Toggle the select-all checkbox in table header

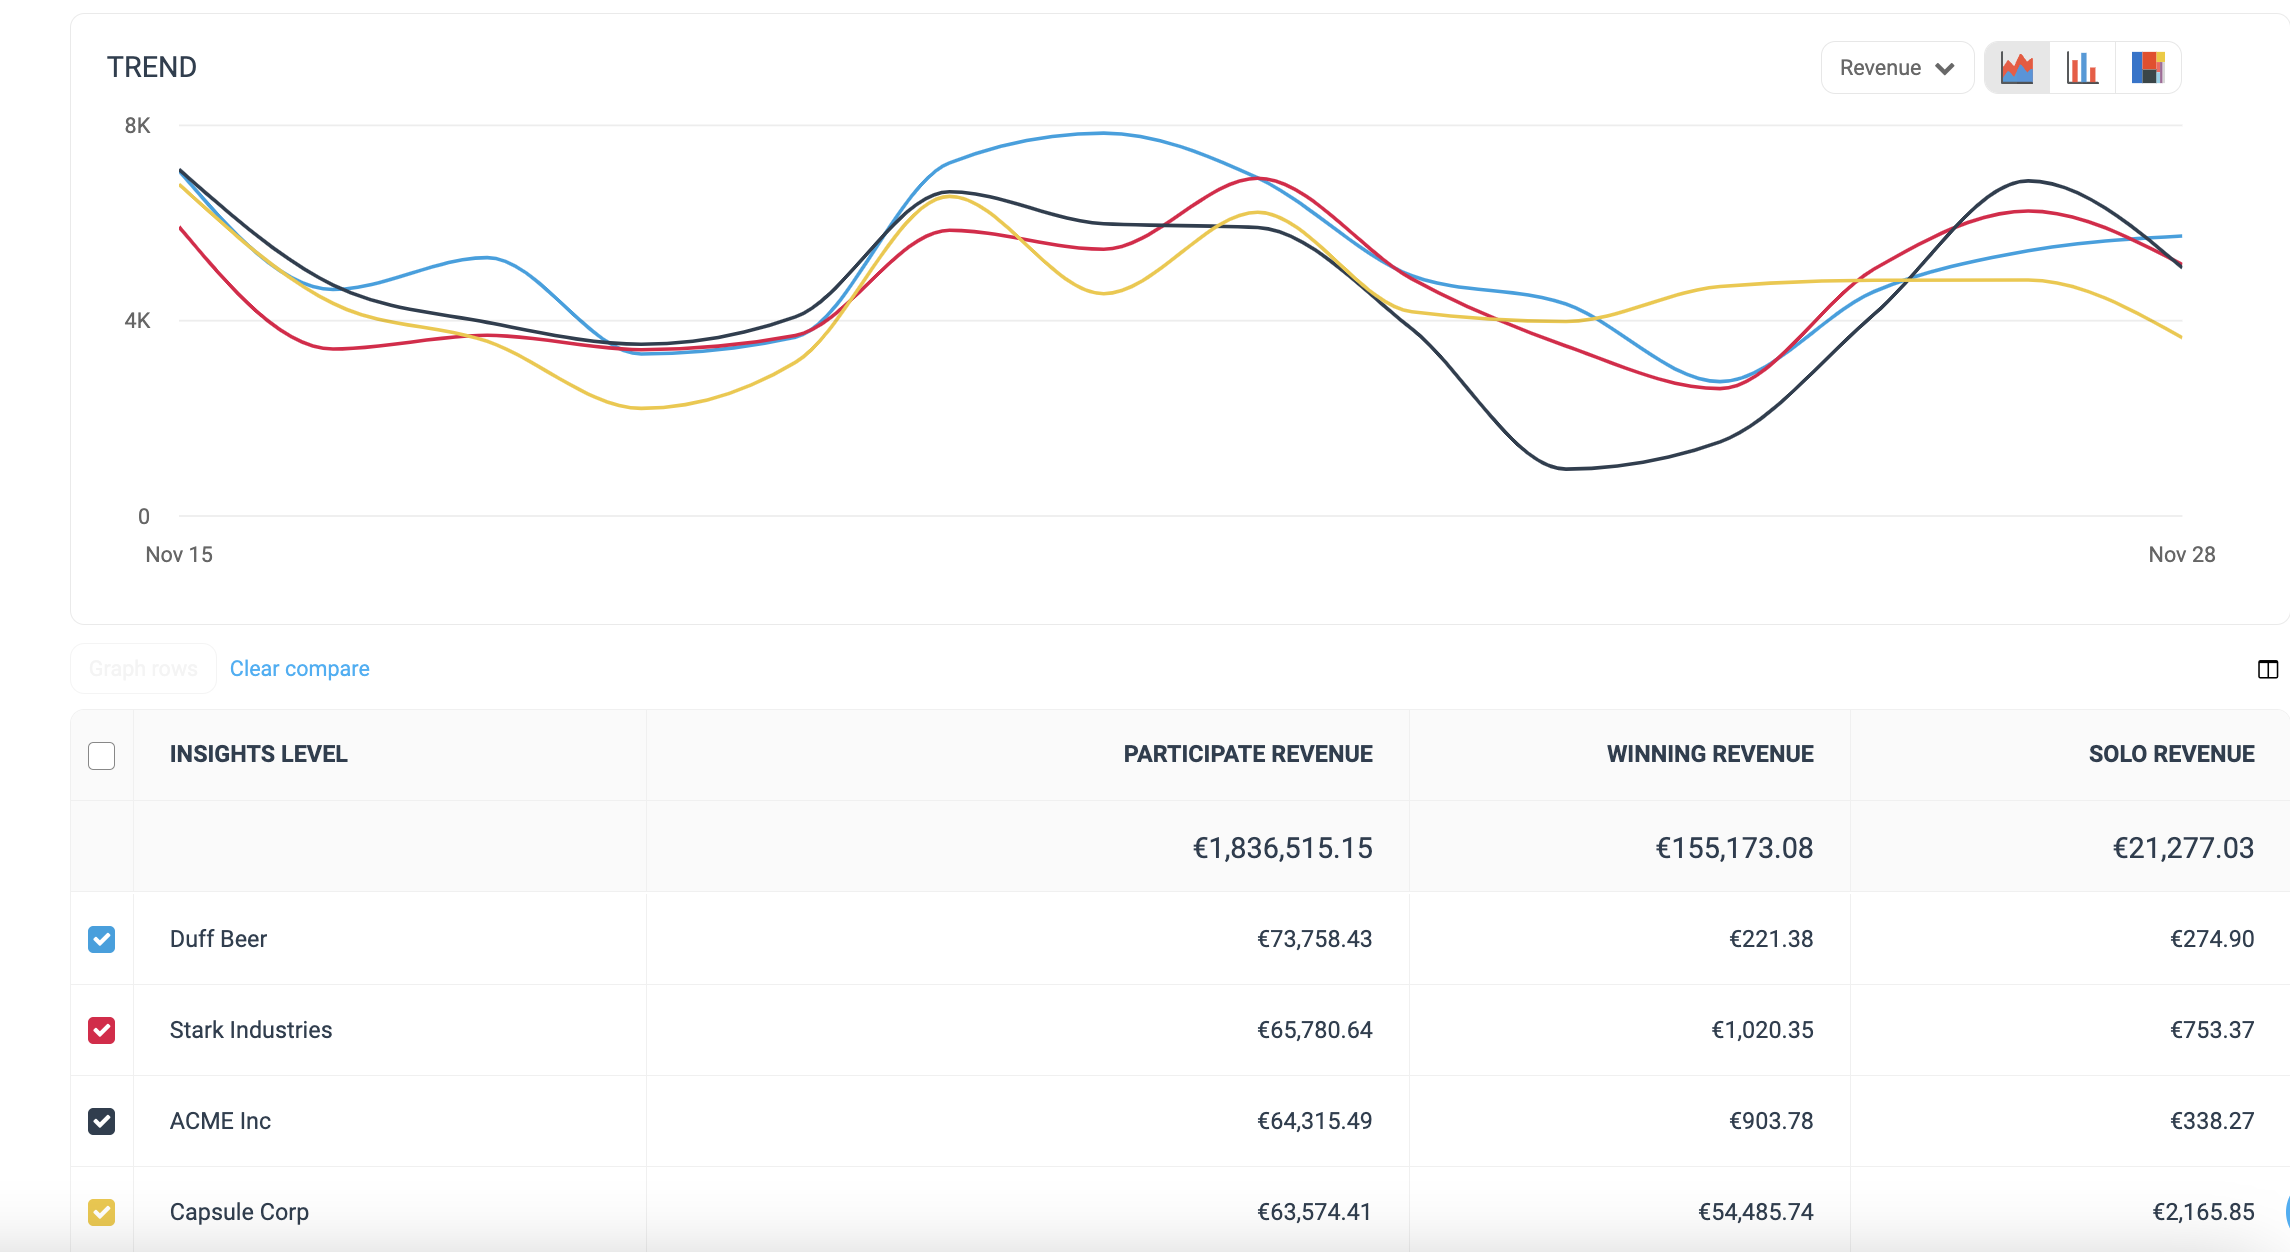pyautogui.click(x=101, y=755)
